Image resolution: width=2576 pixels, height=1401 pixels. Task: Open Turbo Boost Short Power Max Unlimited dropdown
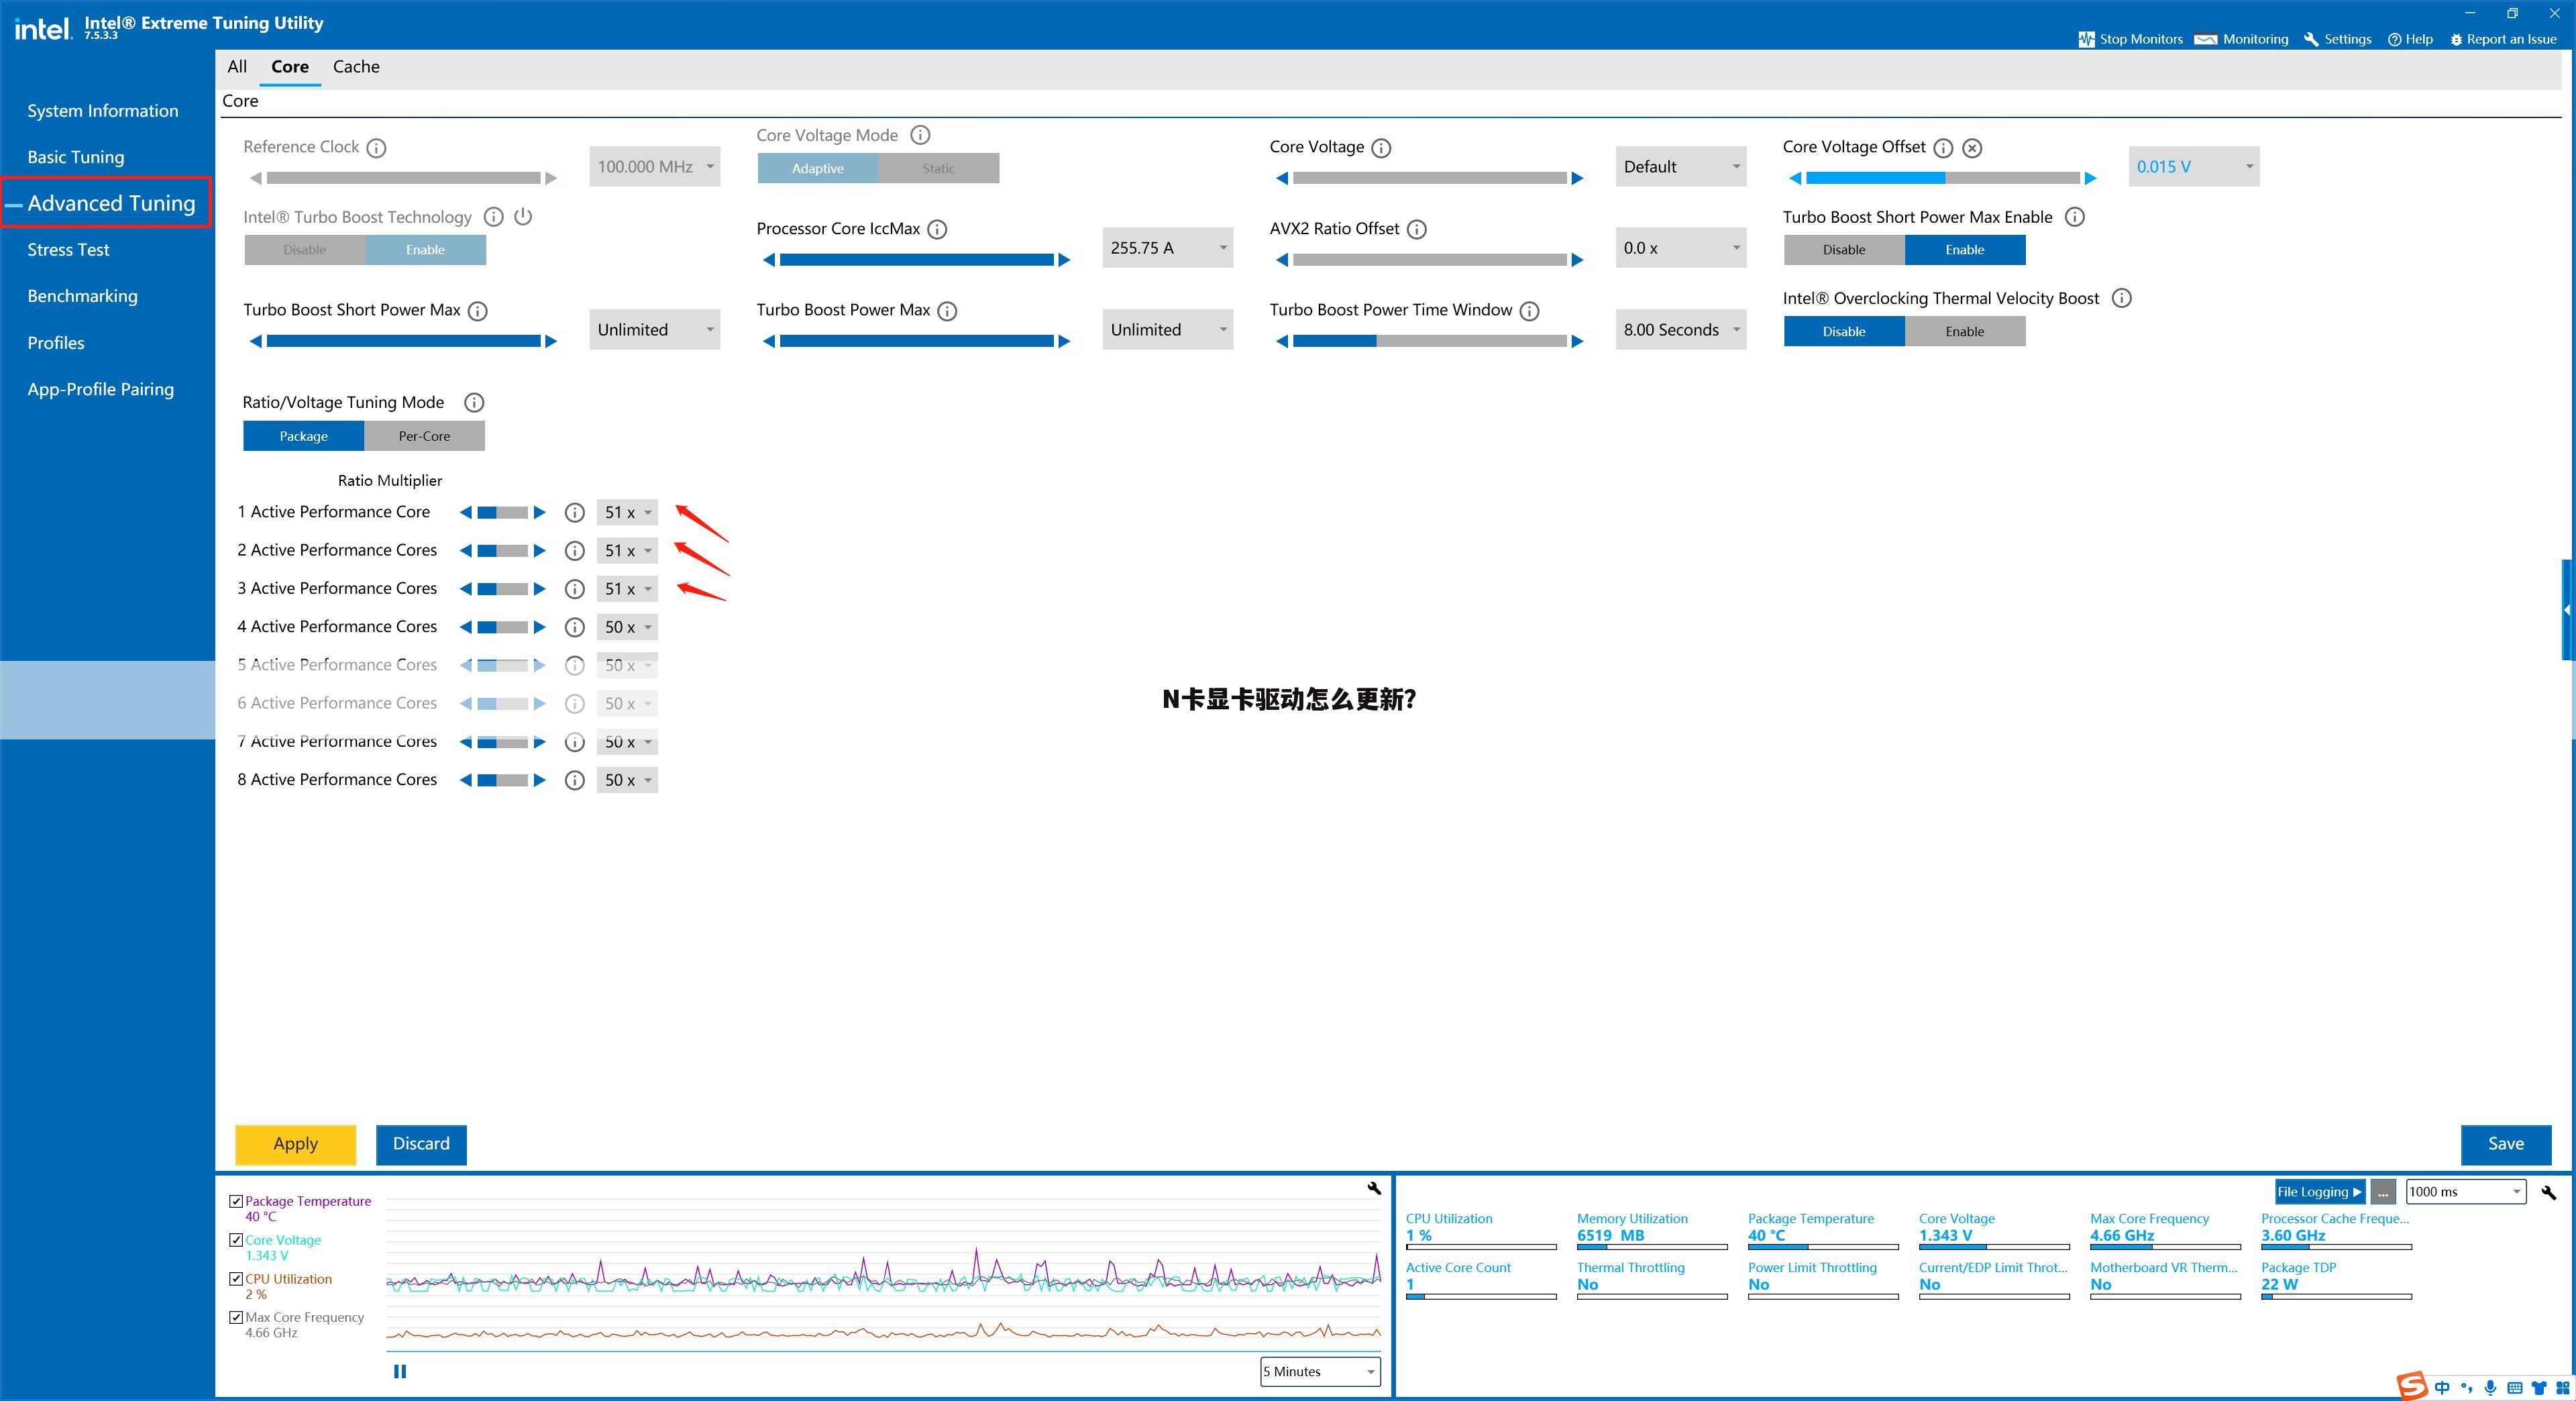[x=655, y=330]
